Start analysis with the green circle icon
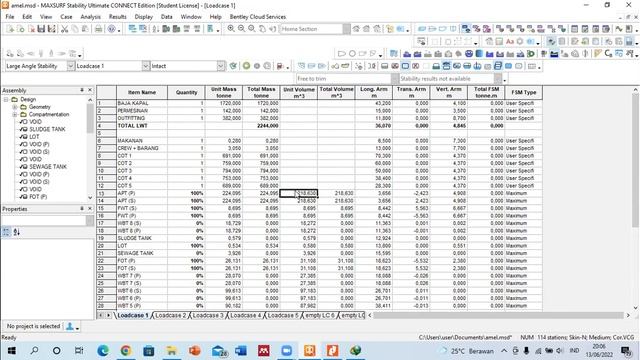Image resolution: width=640 pixels, height=360 pixels. pos(247,66)
